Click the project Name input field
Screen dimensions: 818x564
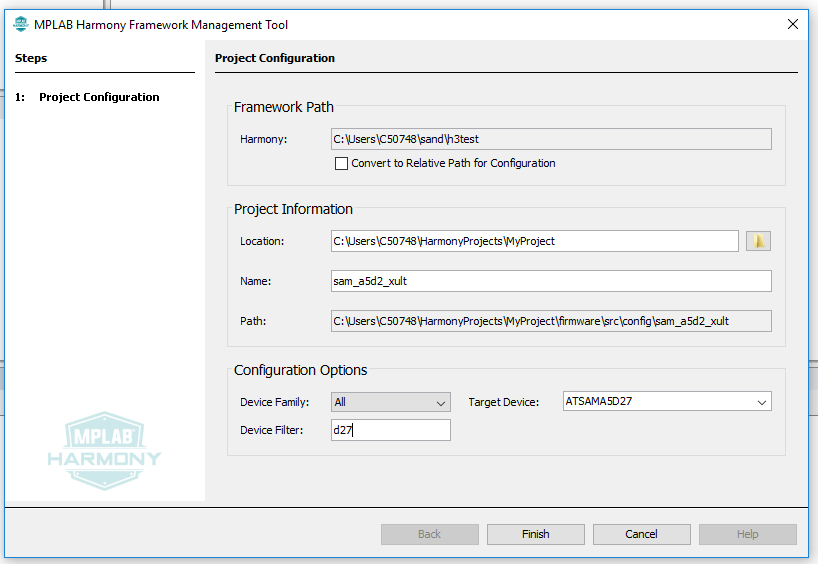551,281
